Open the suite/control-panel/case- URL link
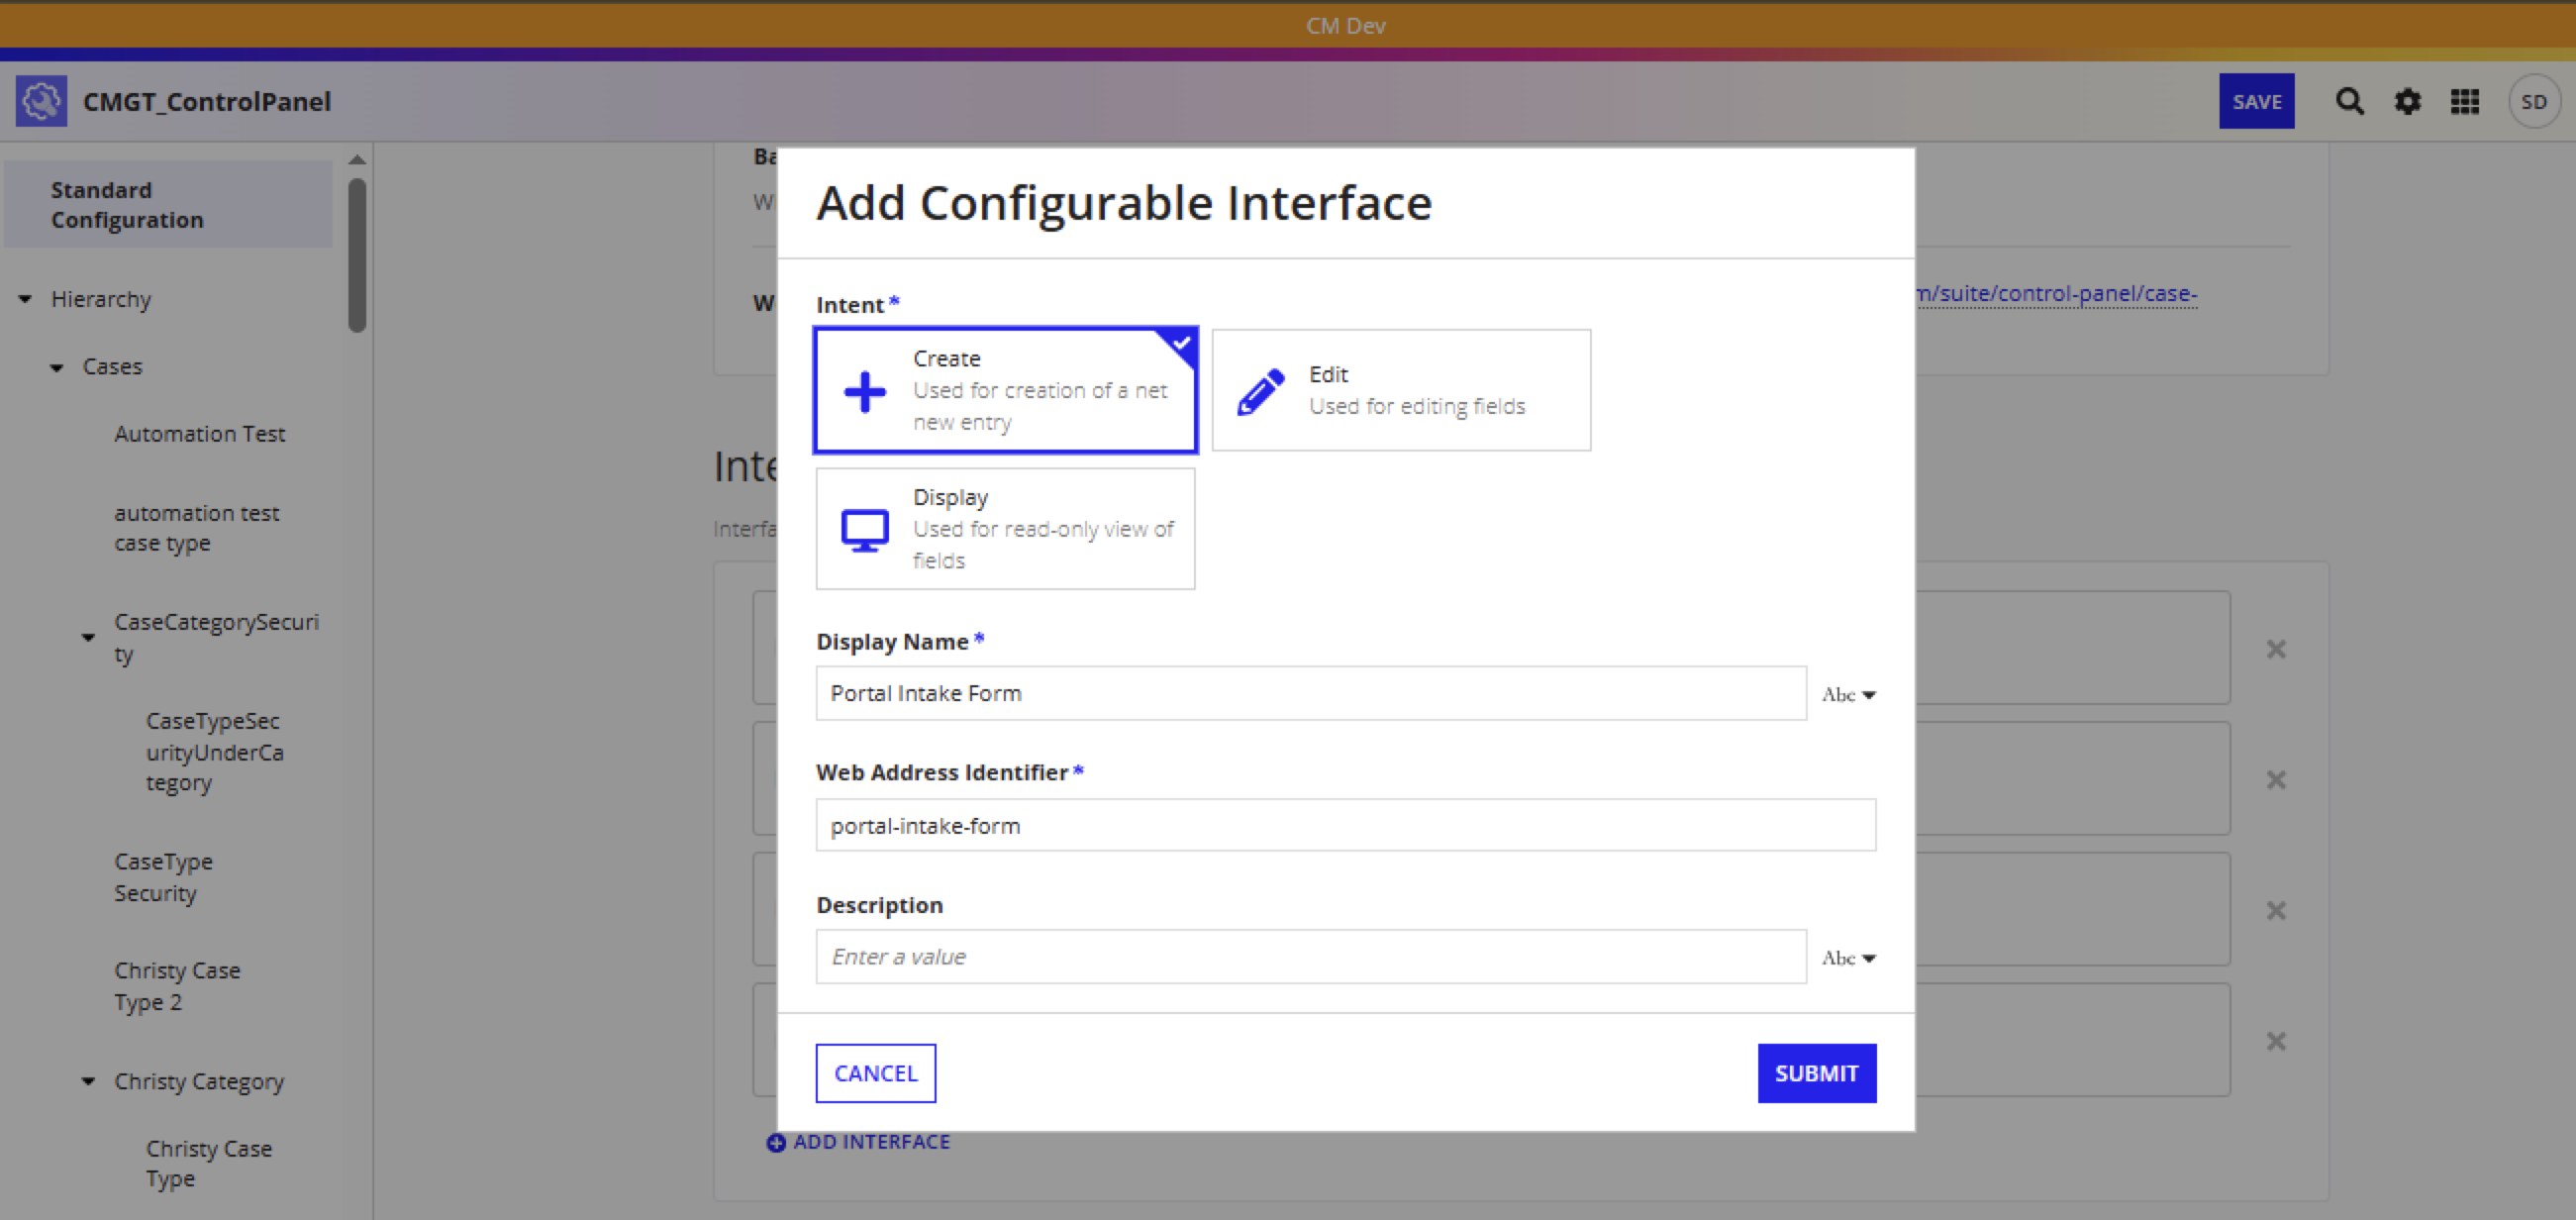This screenshot has height=1220, width=2576. [2056, 293]
